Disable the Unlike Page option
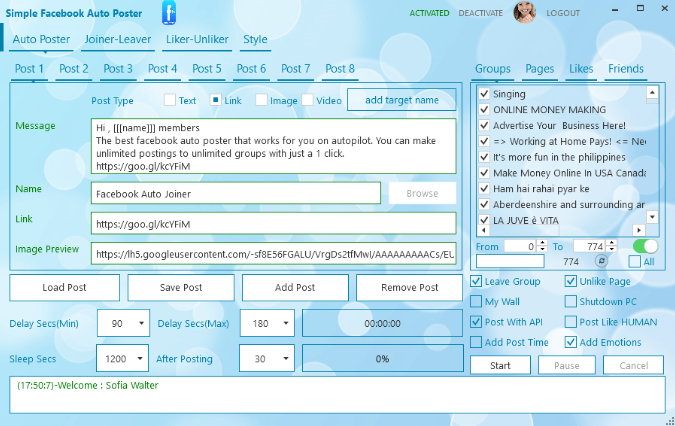 [570, 281]
